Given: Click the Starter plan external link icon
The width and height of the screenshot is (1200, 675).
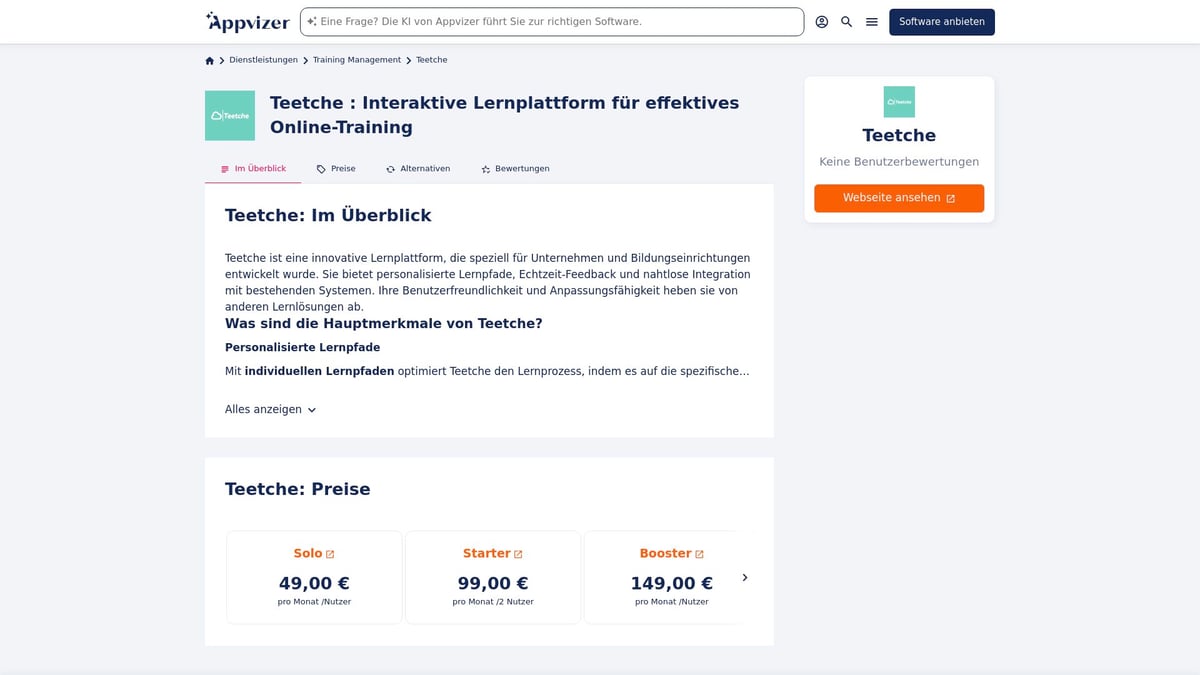Looking at the screenshot, I should pos(518,554).
